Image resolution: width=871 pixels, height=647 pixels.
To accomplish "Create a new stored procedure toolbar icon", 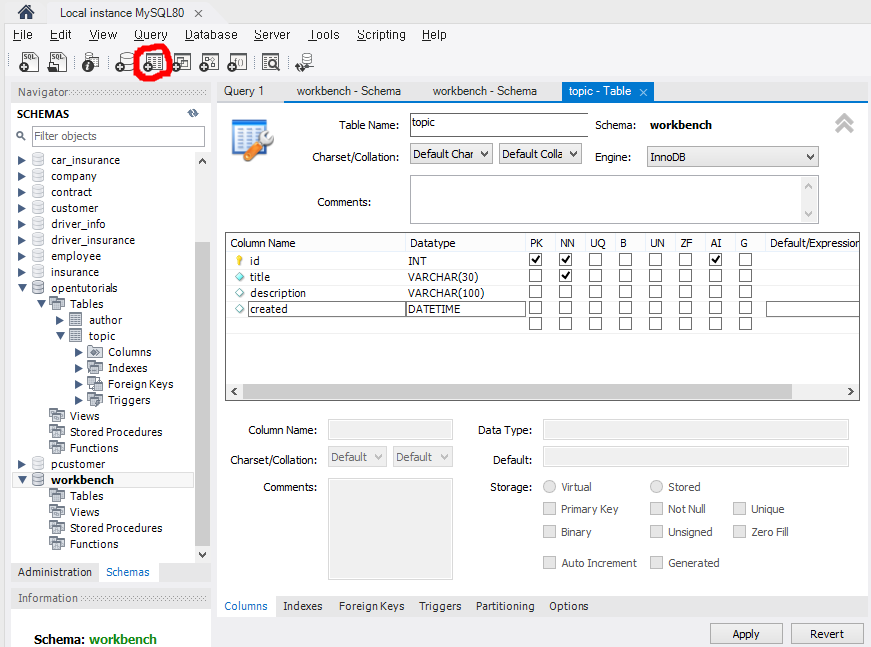I will [x=209, y=62].
